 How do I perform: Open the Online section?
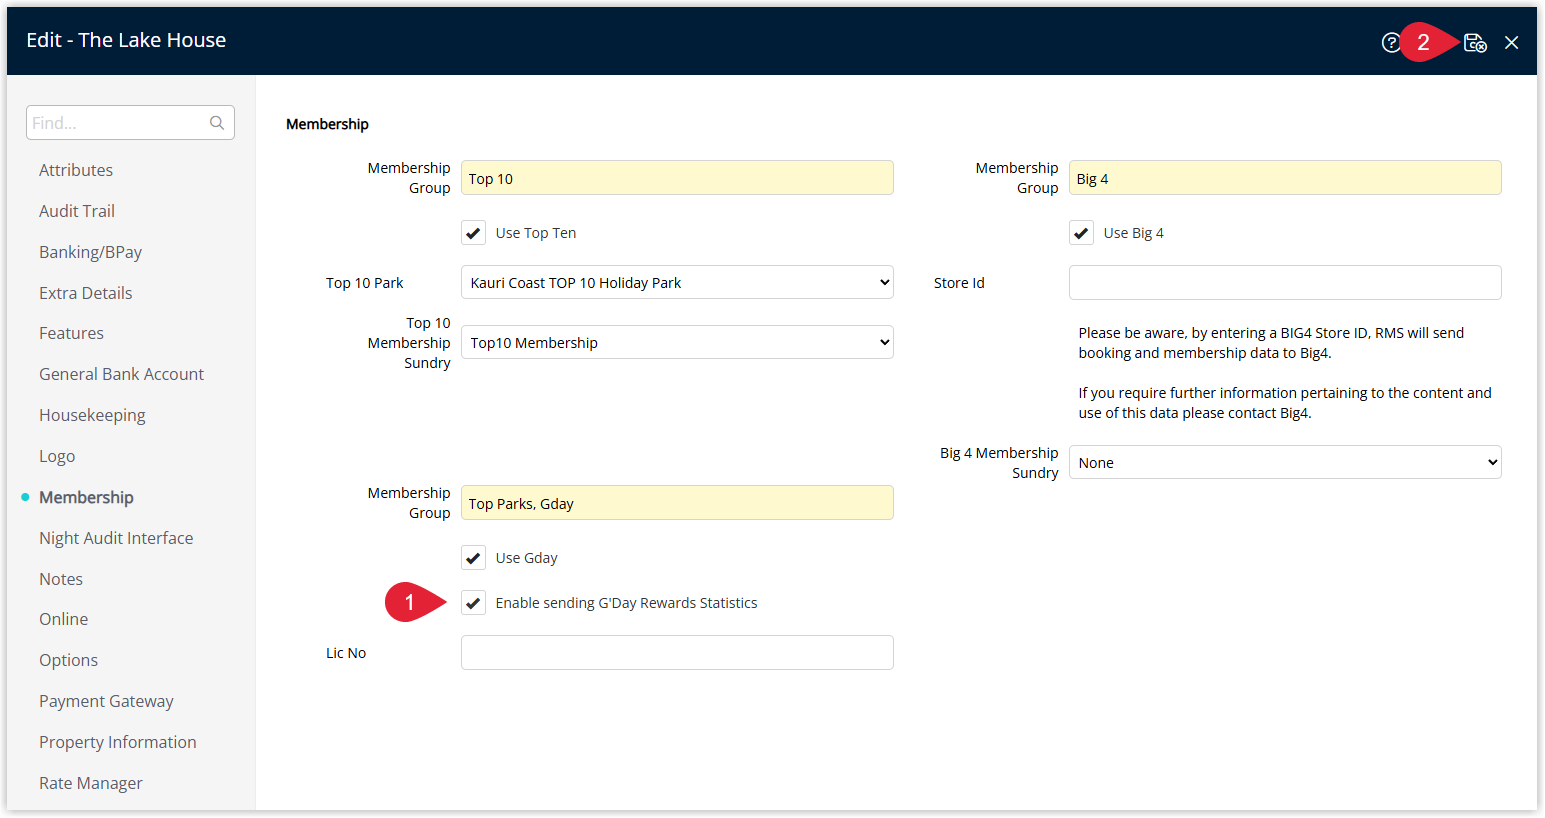click(63, 619)
